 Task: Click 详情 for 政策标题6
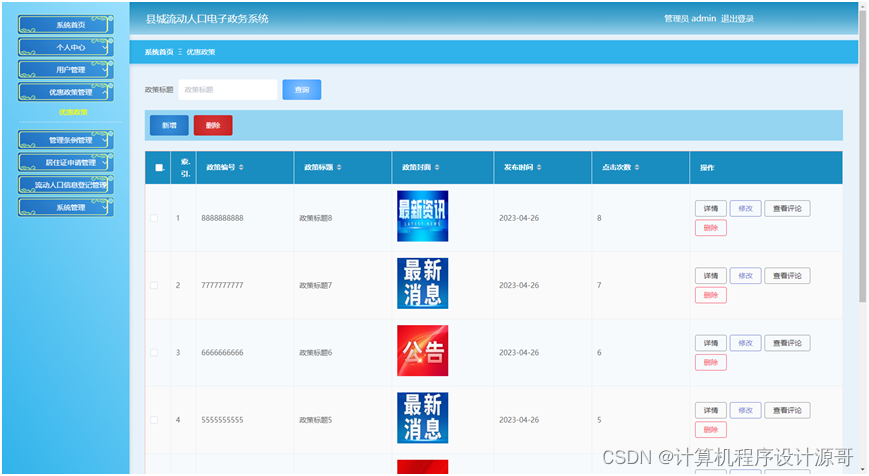[x=710, y=343]
